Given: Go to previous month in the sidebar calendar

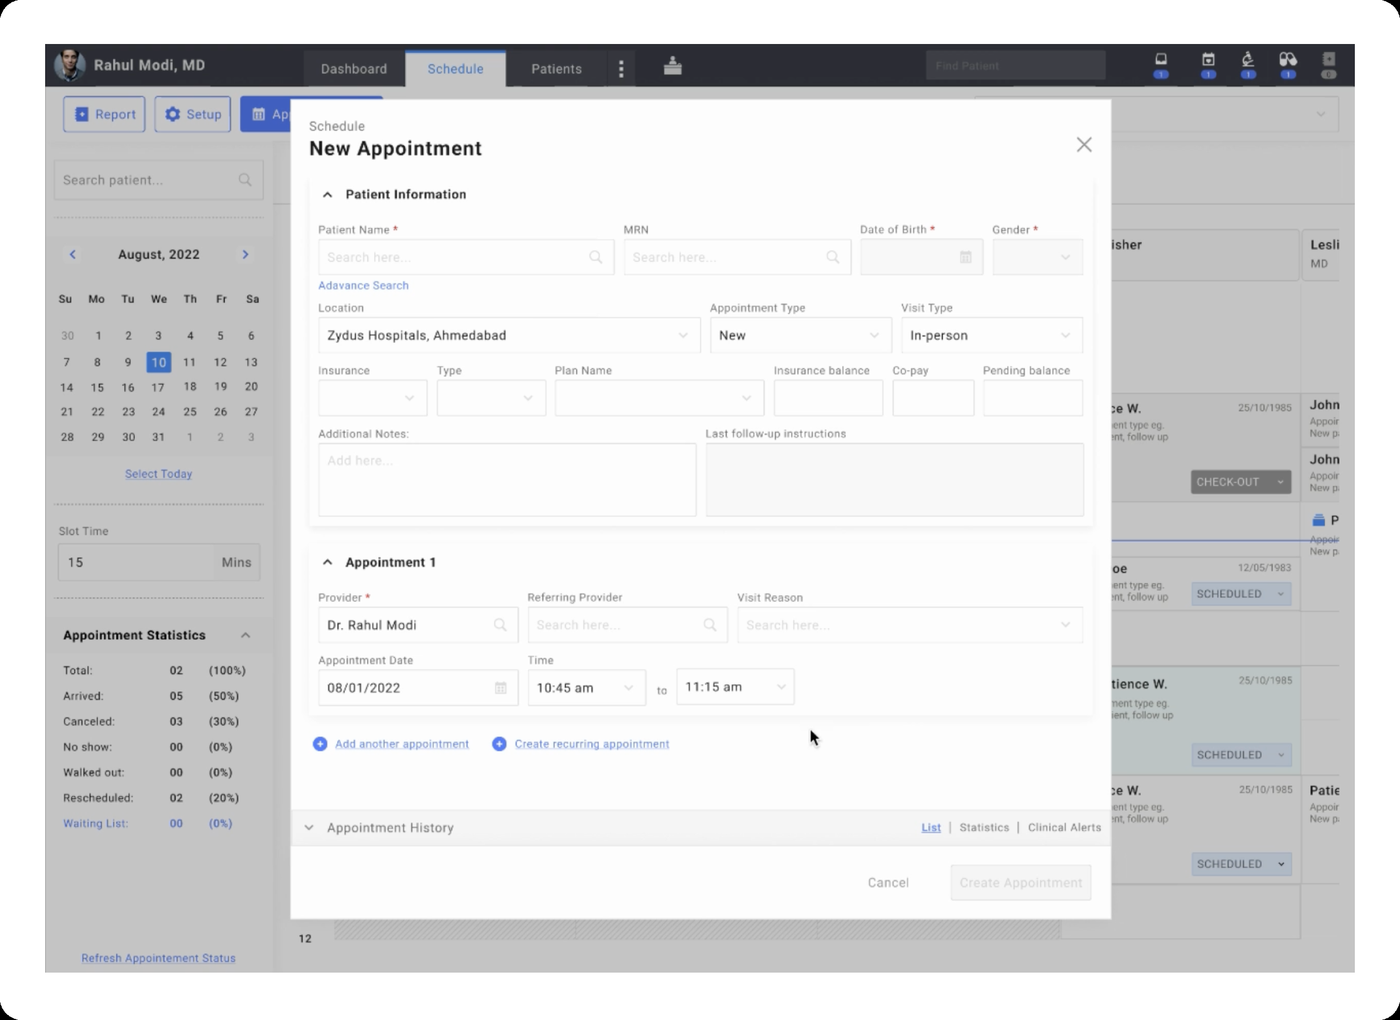Looking at the screenshot, I should tap(72, 254).
